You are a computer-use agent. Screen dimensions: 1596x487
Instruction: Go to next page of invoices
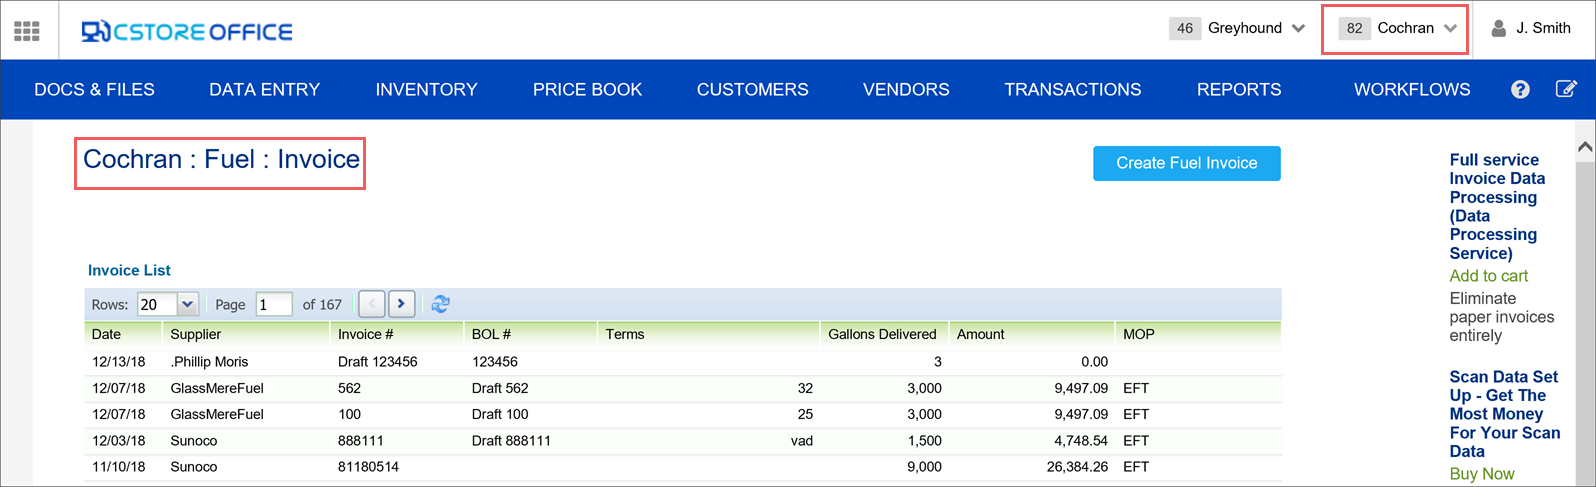point(402,304)
